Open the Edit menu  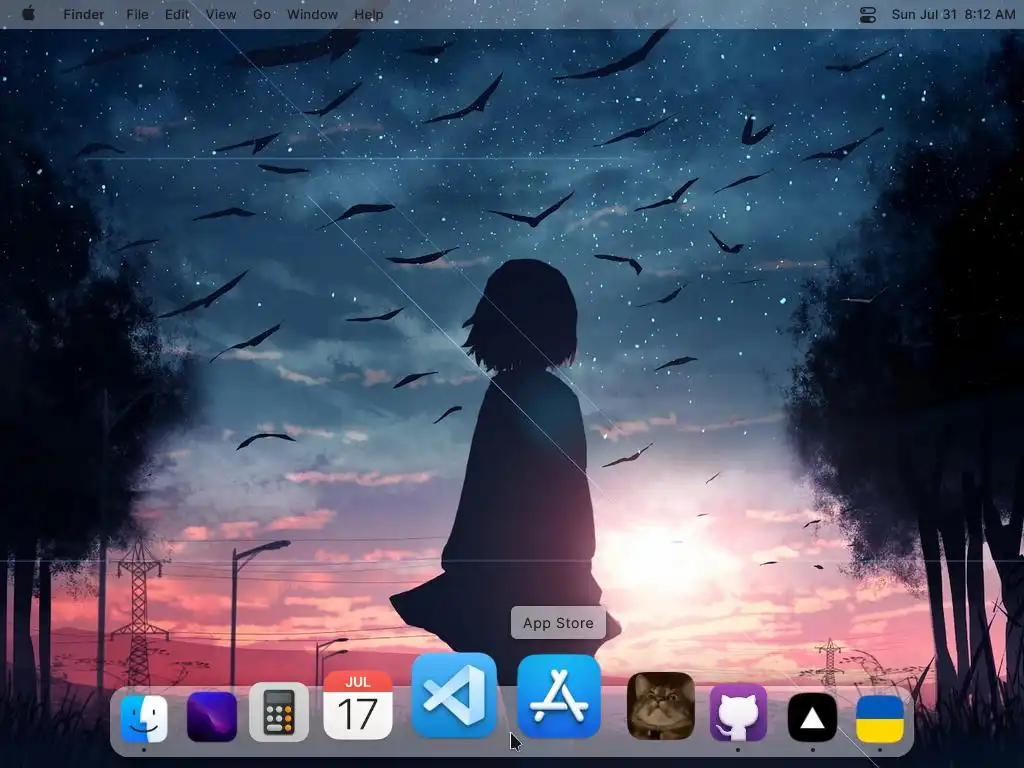pyautogui.click(x=177, y=14)
